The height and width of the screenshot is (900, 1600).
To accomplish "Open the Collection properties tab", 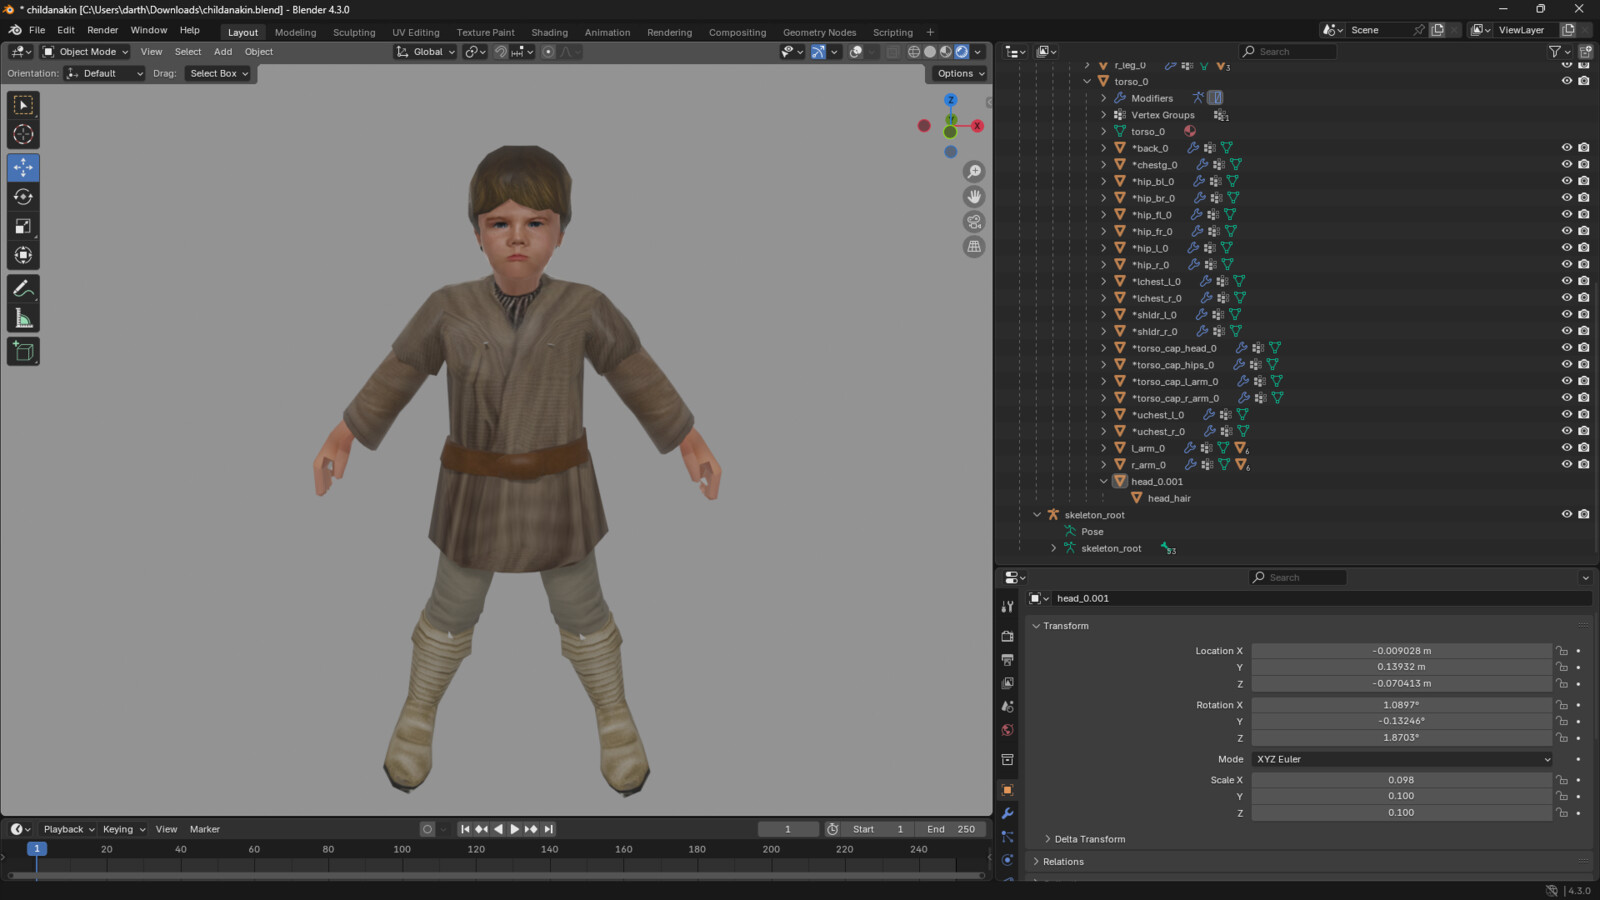I will 1007,760.
